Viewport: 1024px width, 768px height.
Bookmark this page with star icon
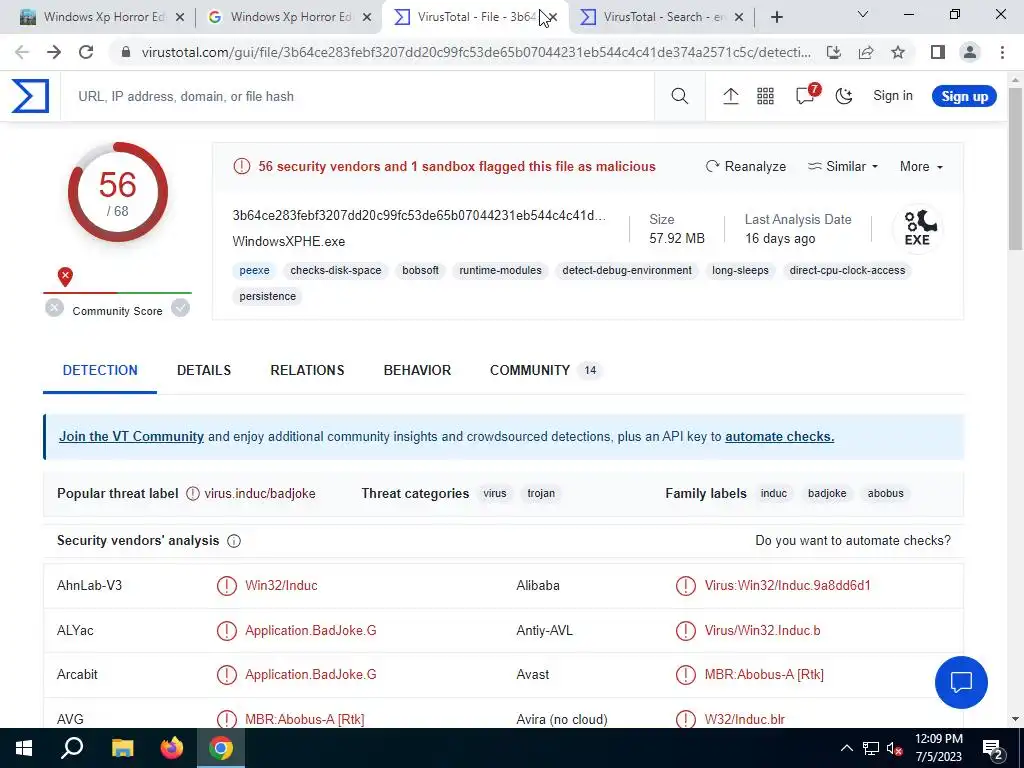coord(898,52)
